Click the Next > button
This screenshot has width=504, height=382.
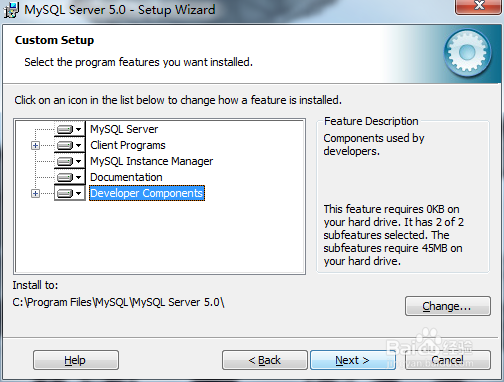pyautogui.click(x=352, y=360)
